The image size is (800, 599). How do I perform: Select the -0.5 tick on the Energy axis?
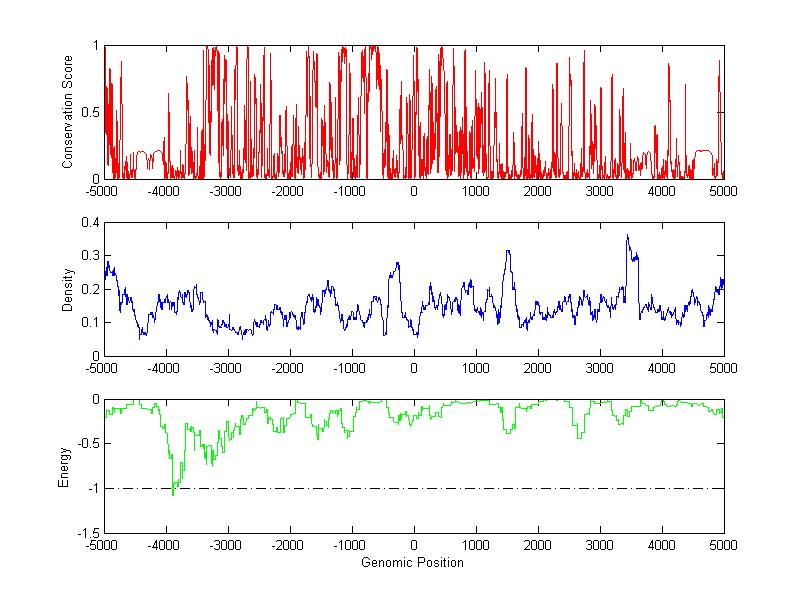[x=87, y=444]
